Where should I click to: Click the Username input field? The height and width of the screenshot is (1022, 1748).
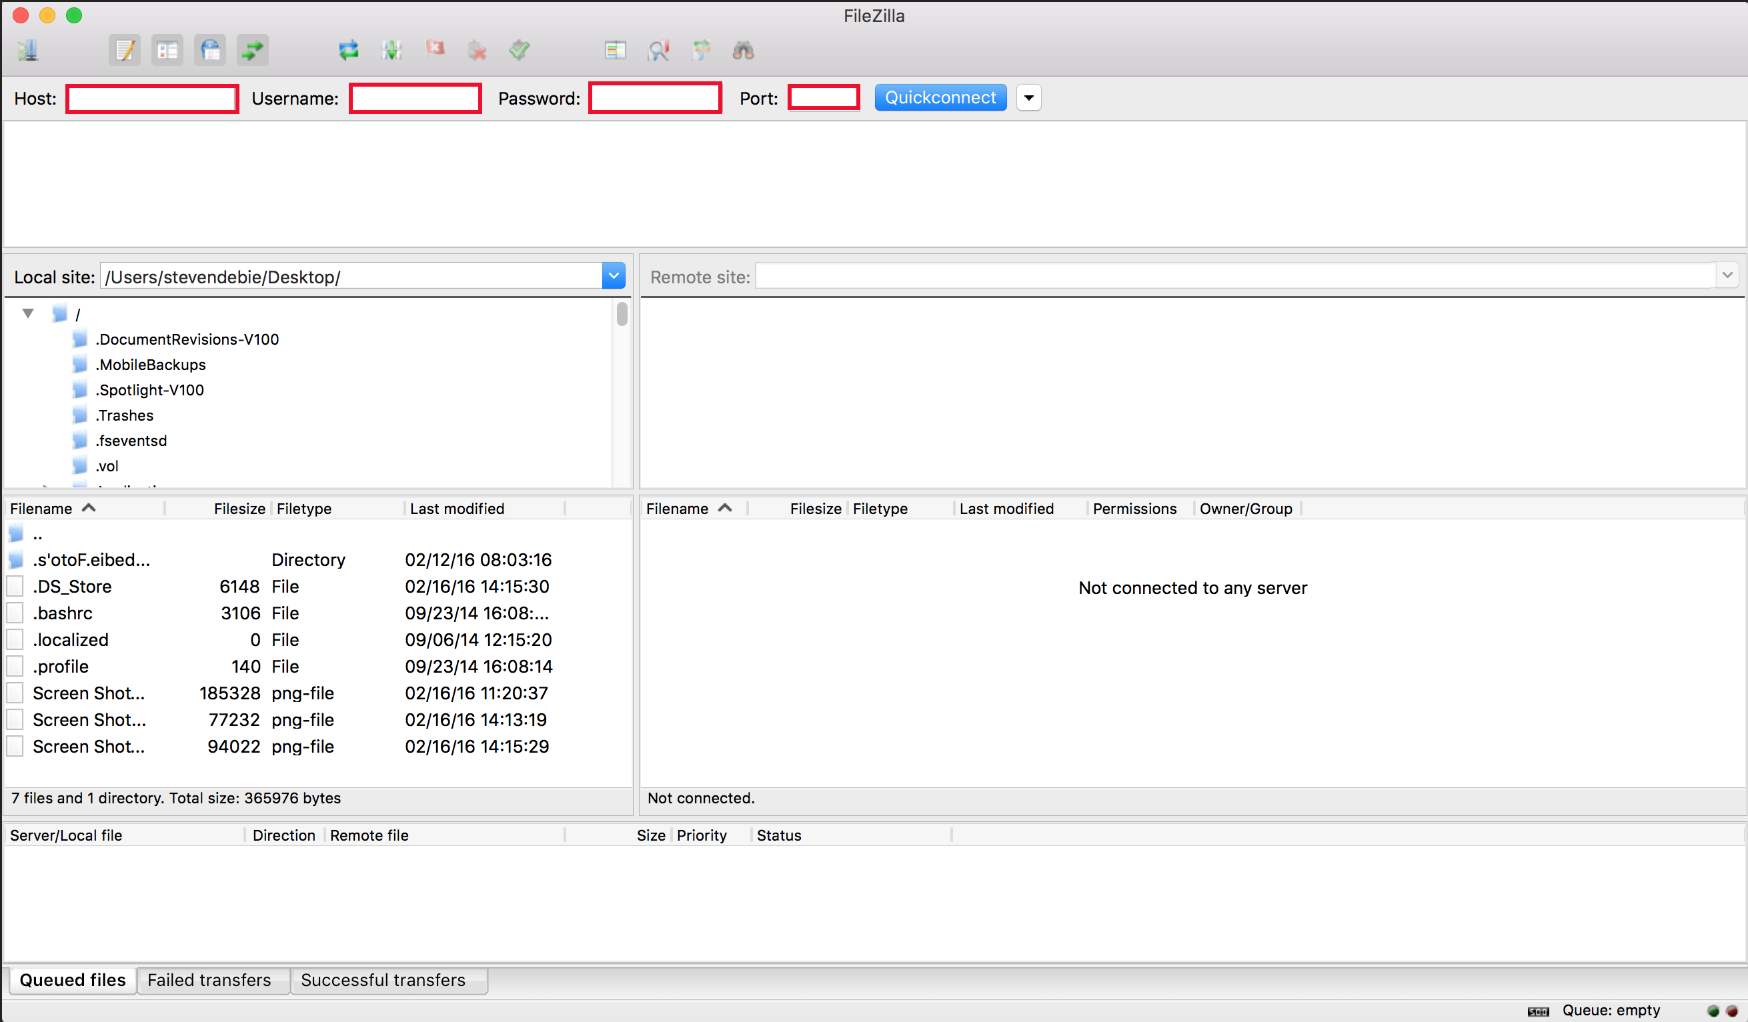pos(415,98)
